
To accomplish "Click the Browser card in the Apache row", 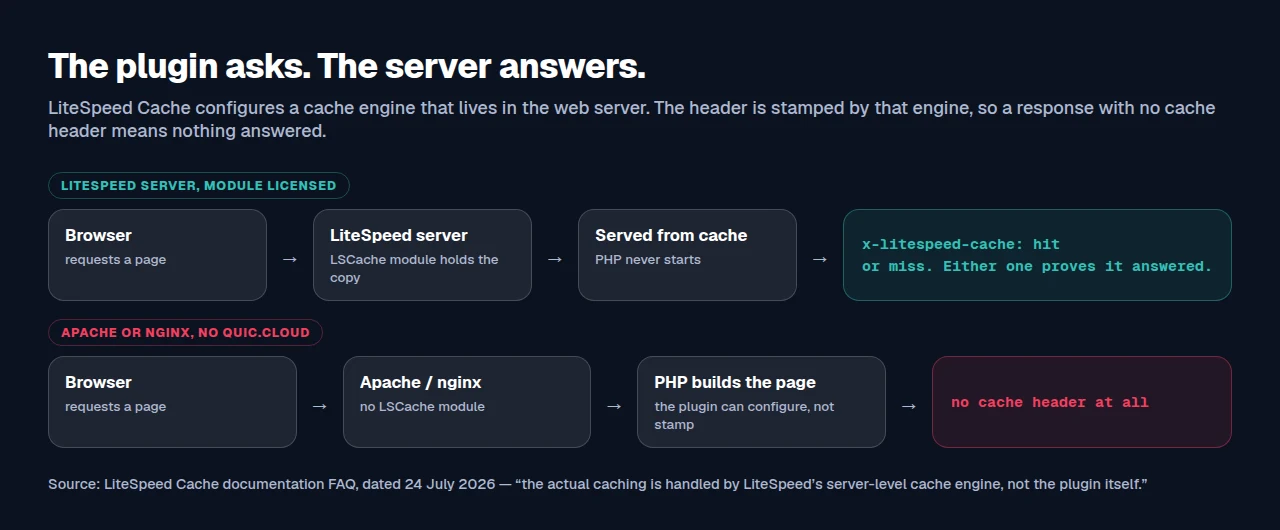I will click(x=172, y=402).
